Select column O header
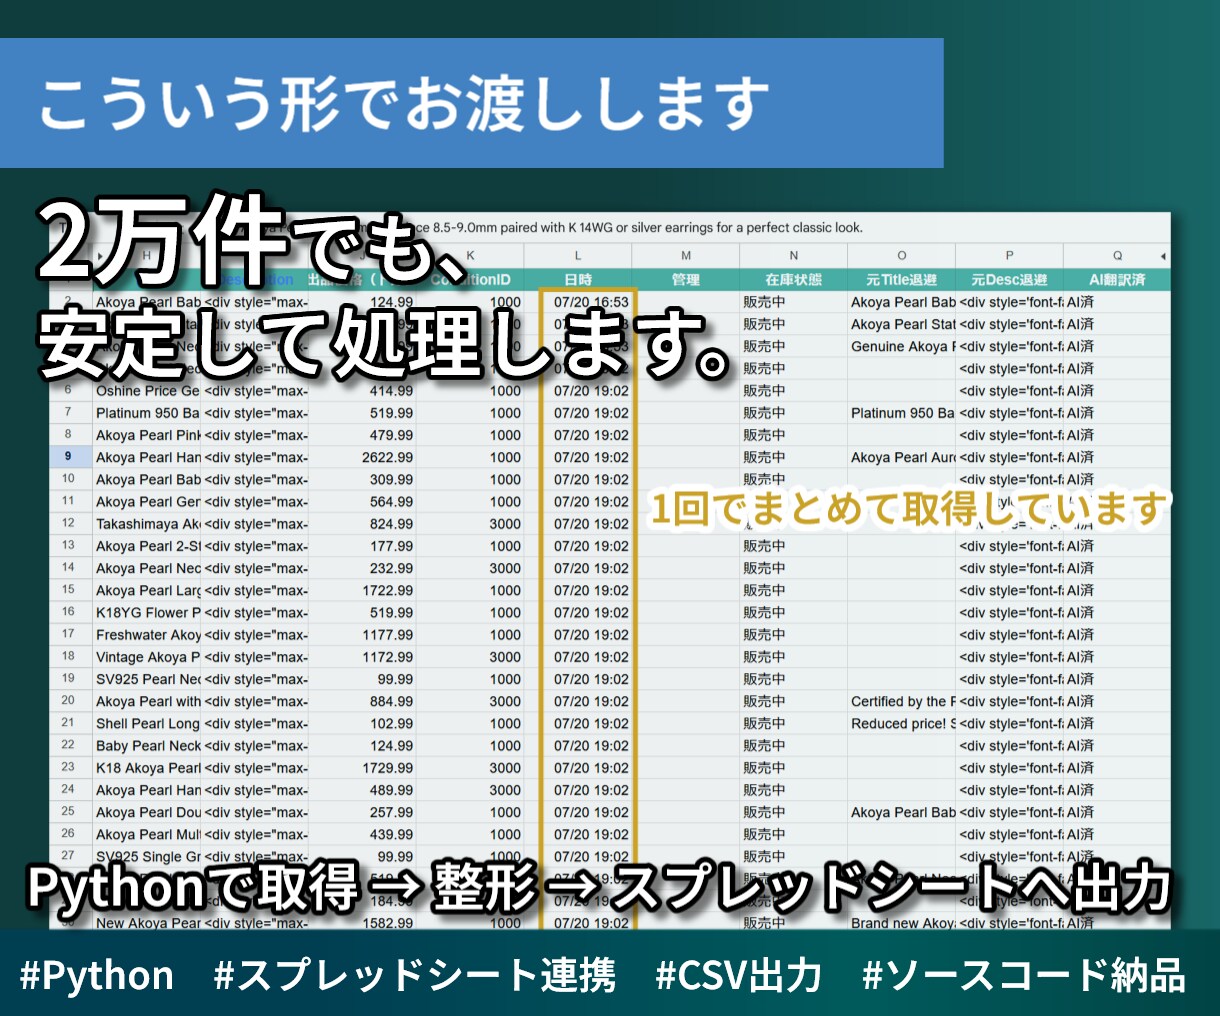The width and height of the screenshot is (1220, 1016). (x=902, y=256)
